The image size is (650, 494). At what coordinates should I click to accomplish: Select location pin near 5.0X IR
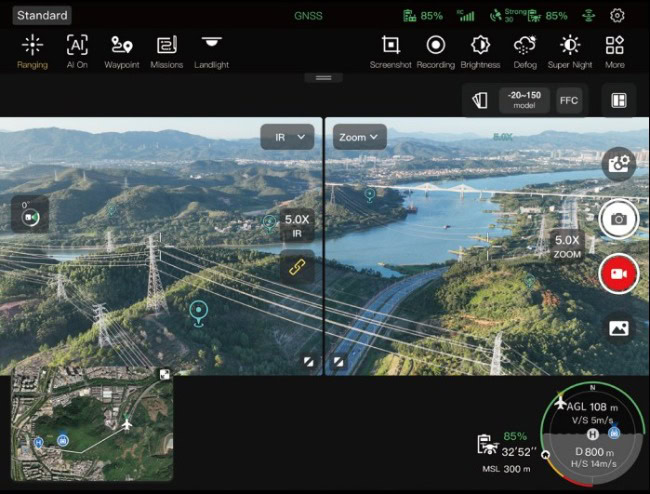269,224
